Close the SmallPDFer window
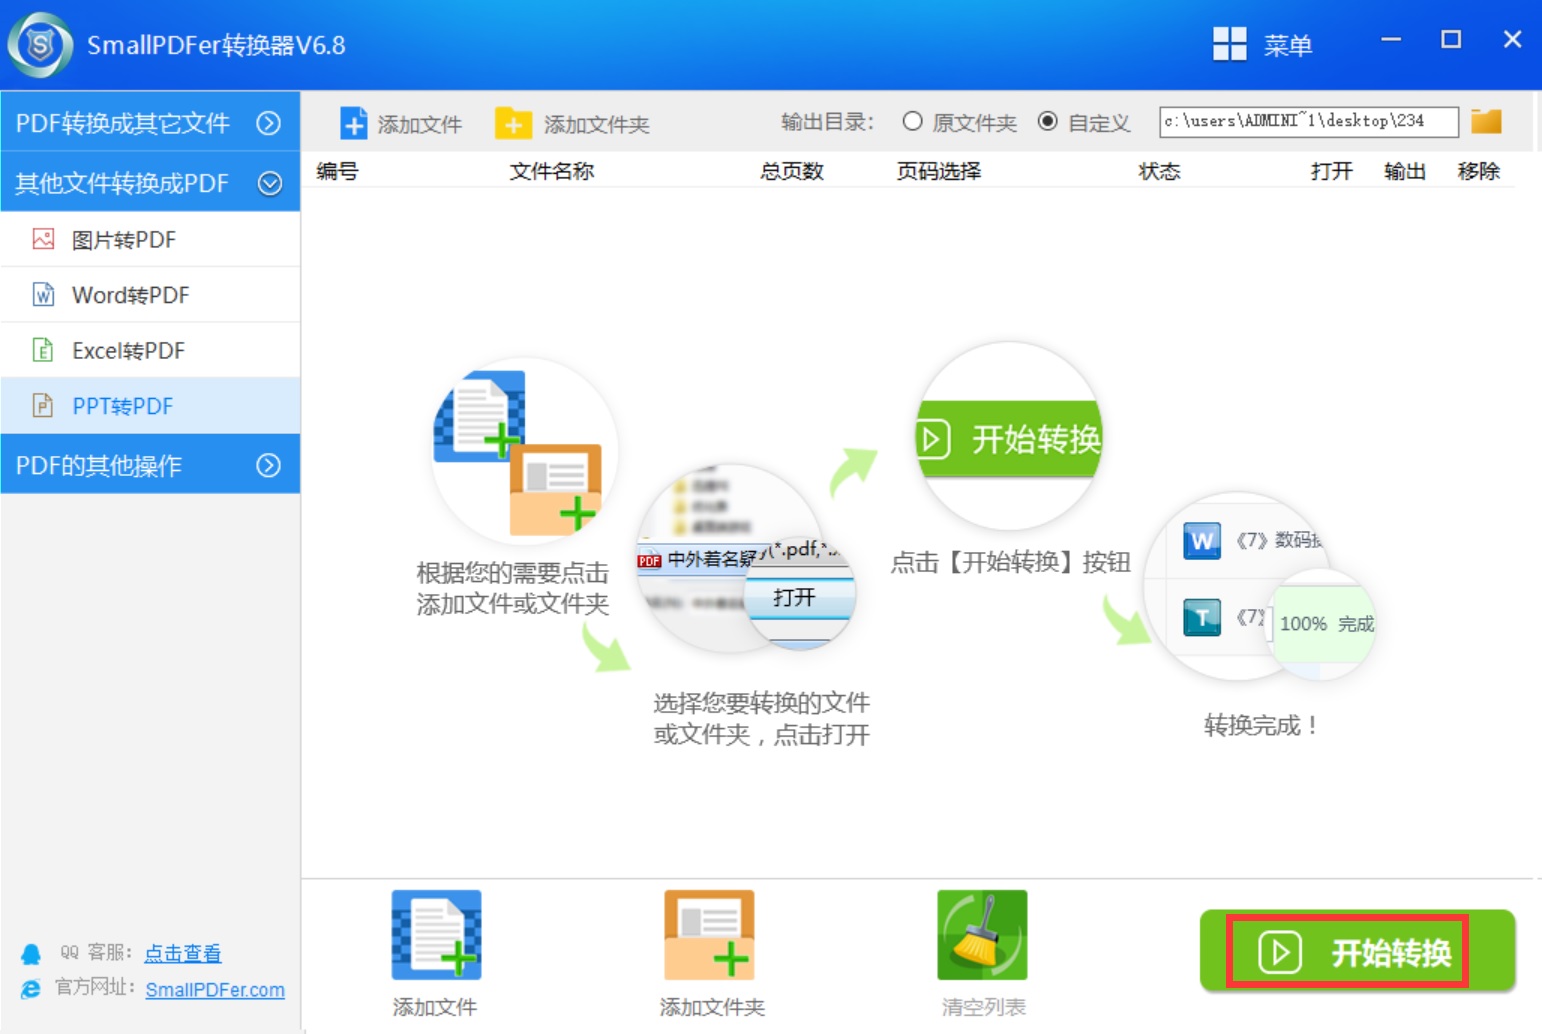Screen dimensions: 1542x1034 (1512, 39)
